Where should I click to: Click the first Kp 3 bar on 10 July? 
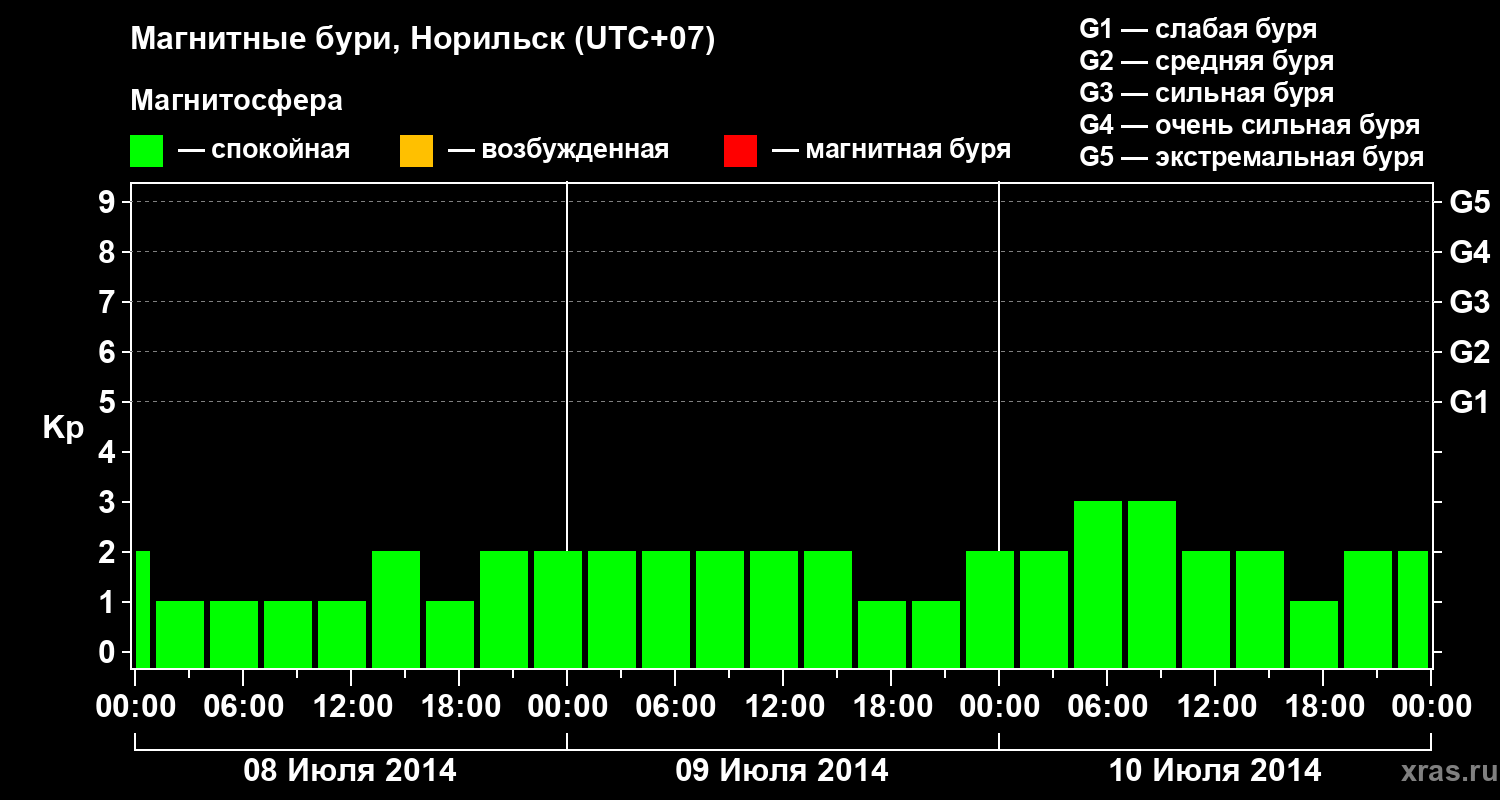pos(1098,584)
